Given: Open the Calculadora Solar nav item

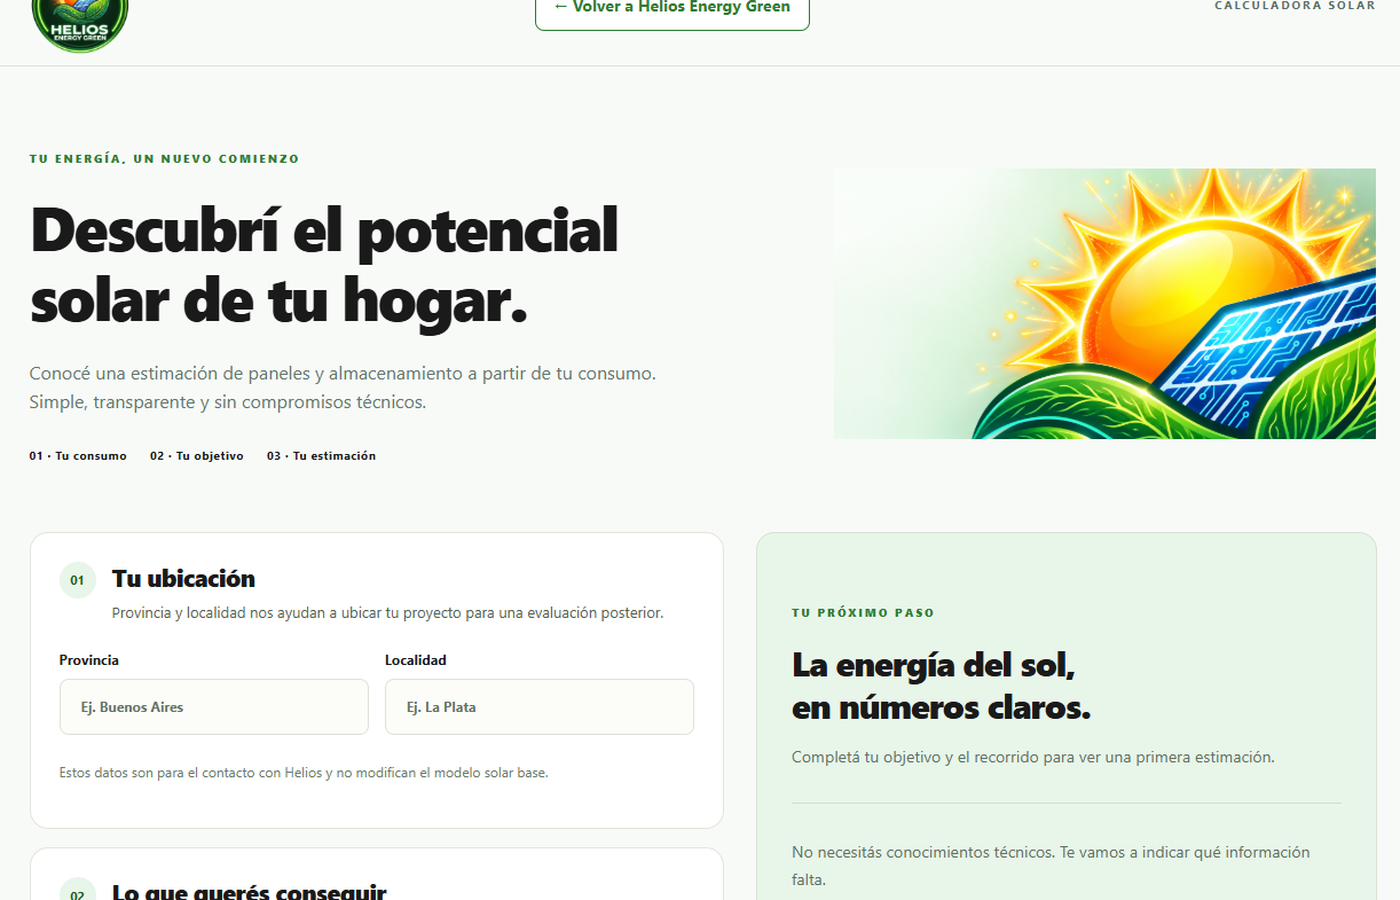Looking at the screenshot, I should (x=1295, y=6).
